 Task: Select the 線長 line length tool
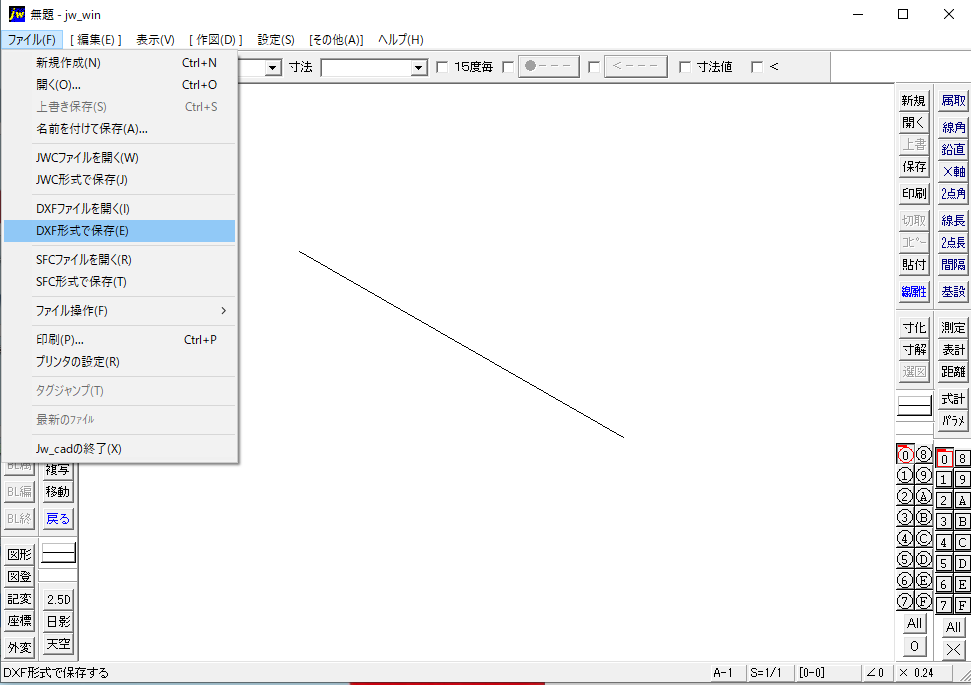click(x=953, y=220)
